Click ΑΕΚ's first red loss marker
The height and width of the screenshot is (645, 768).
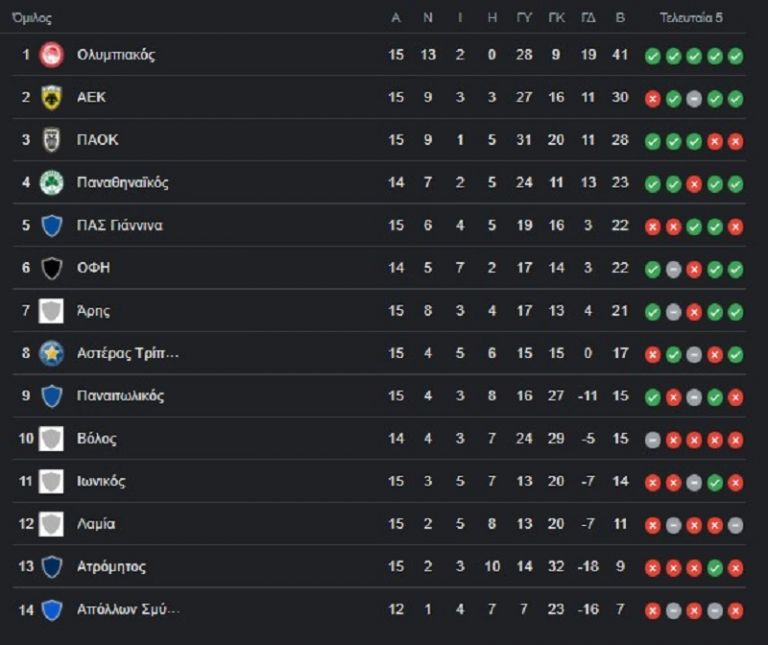(x=652, y=99)
